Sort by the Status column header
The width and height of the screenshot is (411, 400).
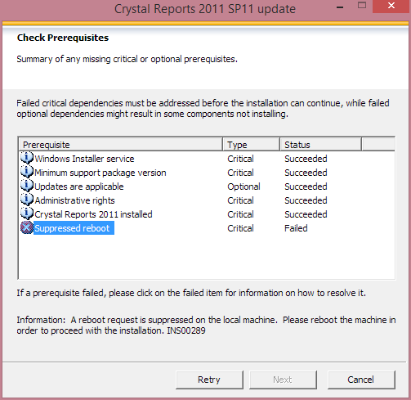click(320, 145)
